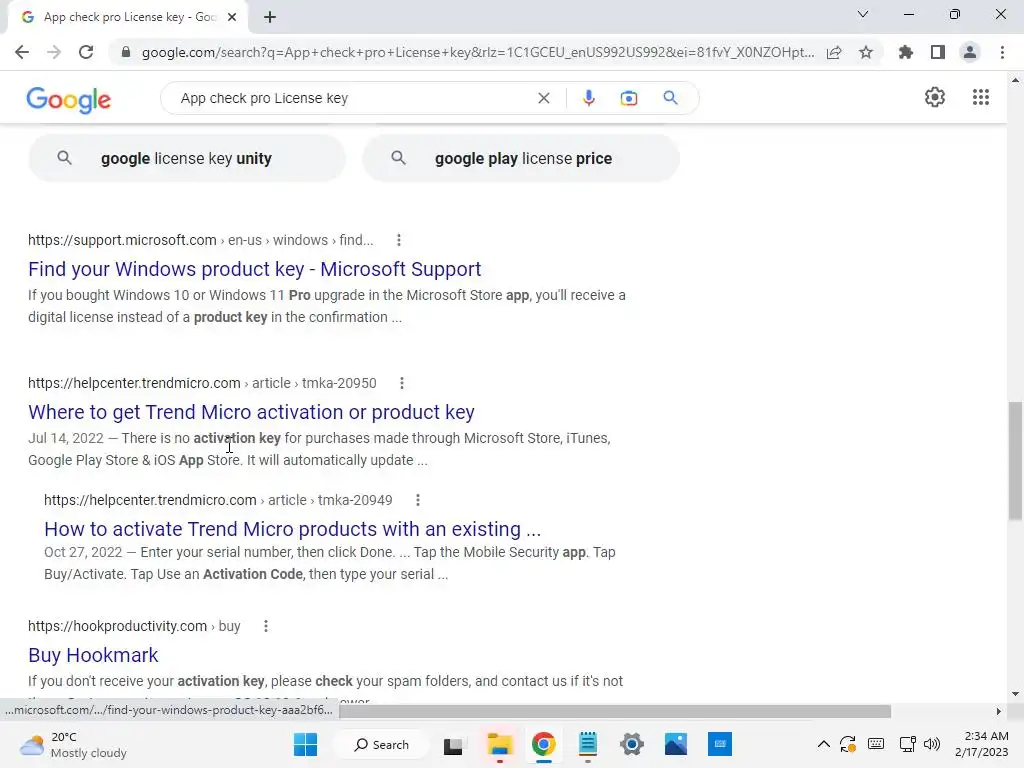This screenshot has height=768, width=1024.
Task: Open the Chrome extensions puzzle icon
Action: click(x=906, y=52)
